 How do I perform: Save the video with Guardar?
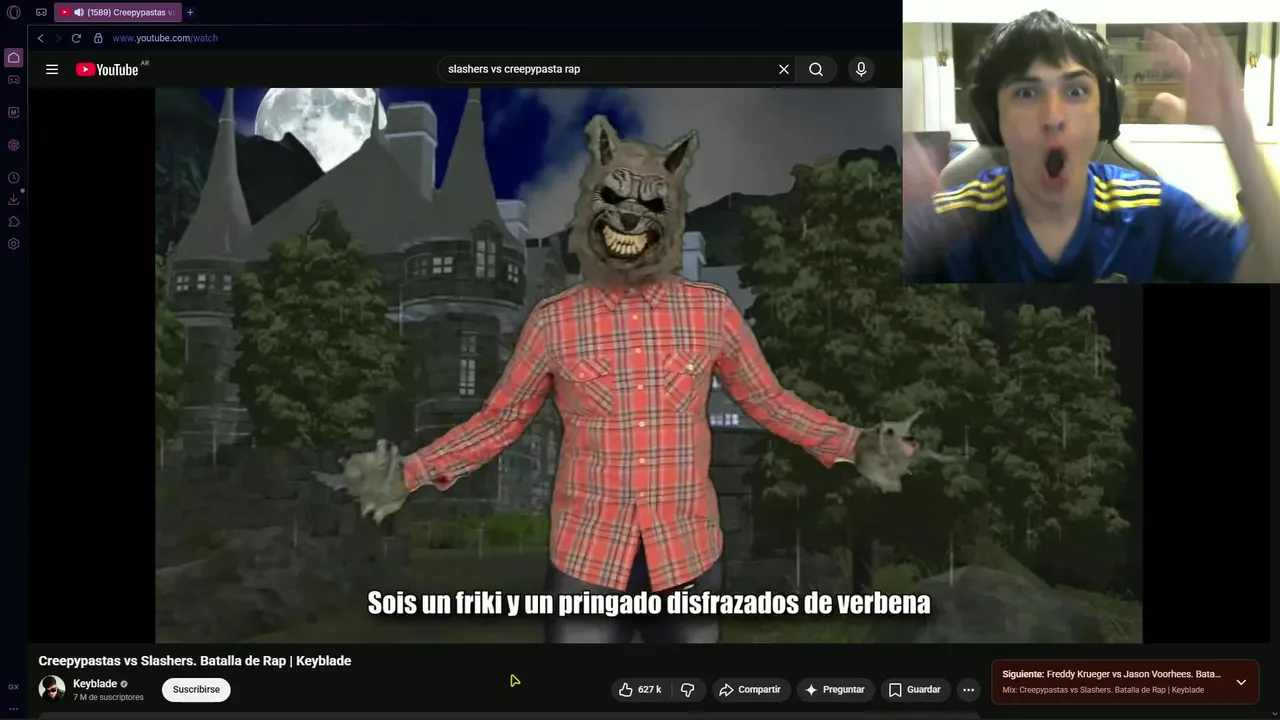[915, 689]
